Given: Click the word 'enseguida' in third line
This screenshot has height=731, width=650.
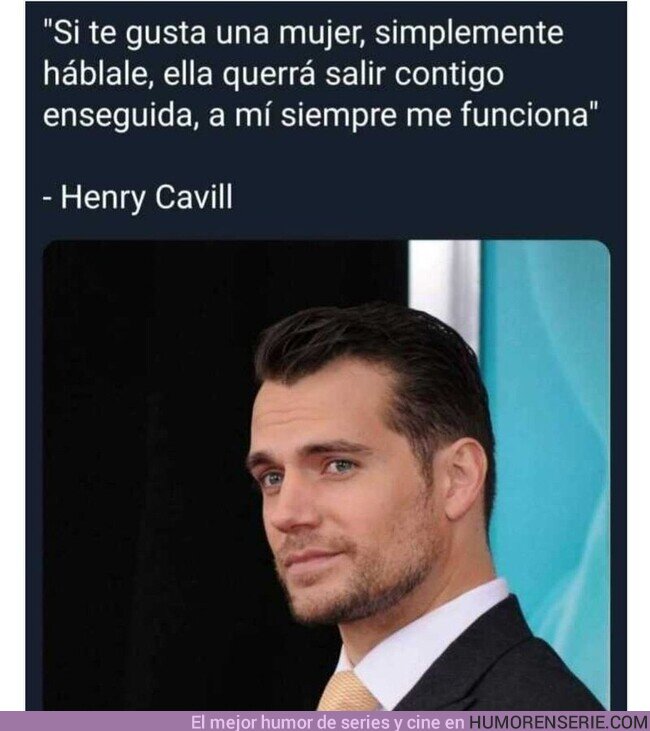Looking at the screenshot, I should [118, 115].
